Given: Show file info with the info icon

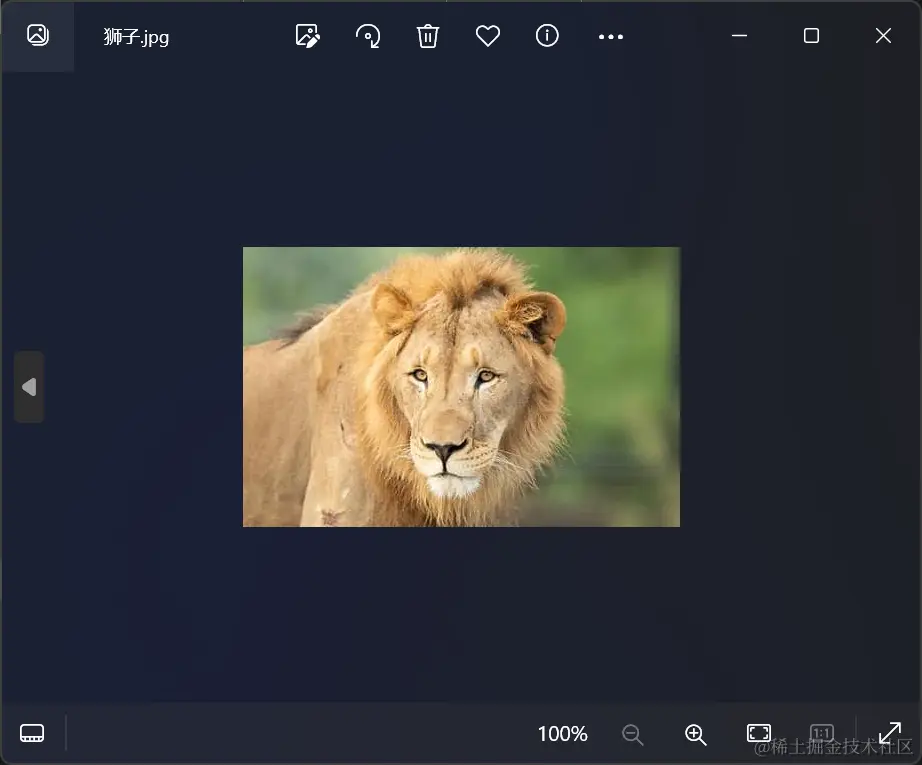Looking at the screenshot, I should click(x=547, y=36).
